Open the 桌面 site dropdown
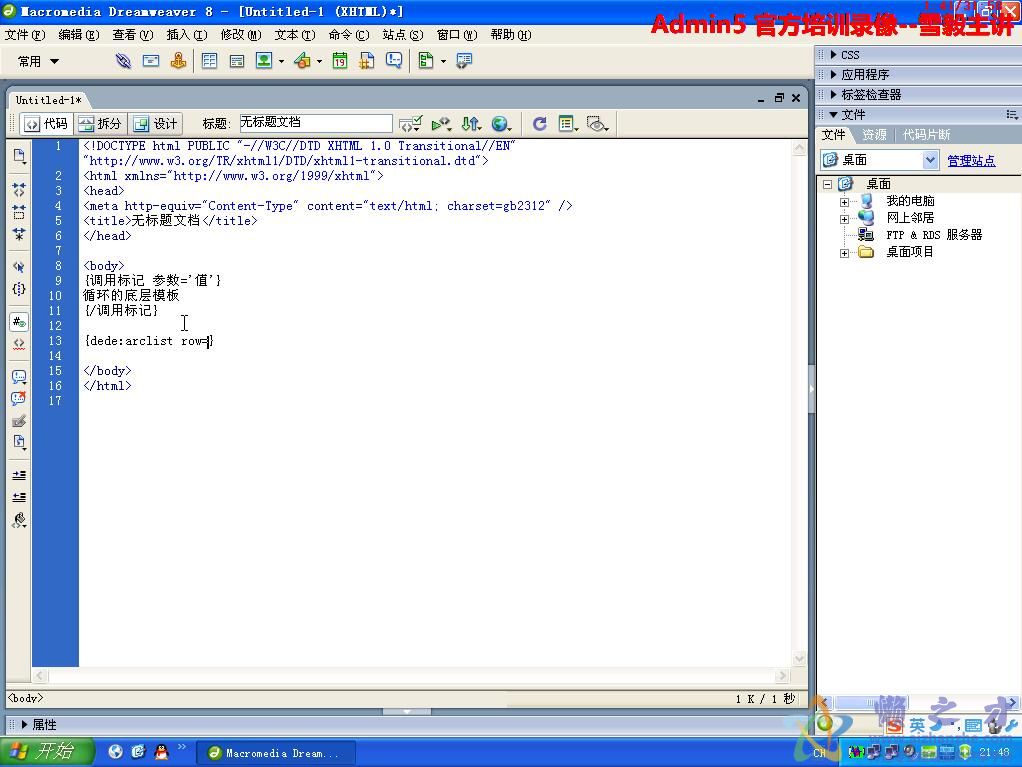1022x767 pixels. 930,160
